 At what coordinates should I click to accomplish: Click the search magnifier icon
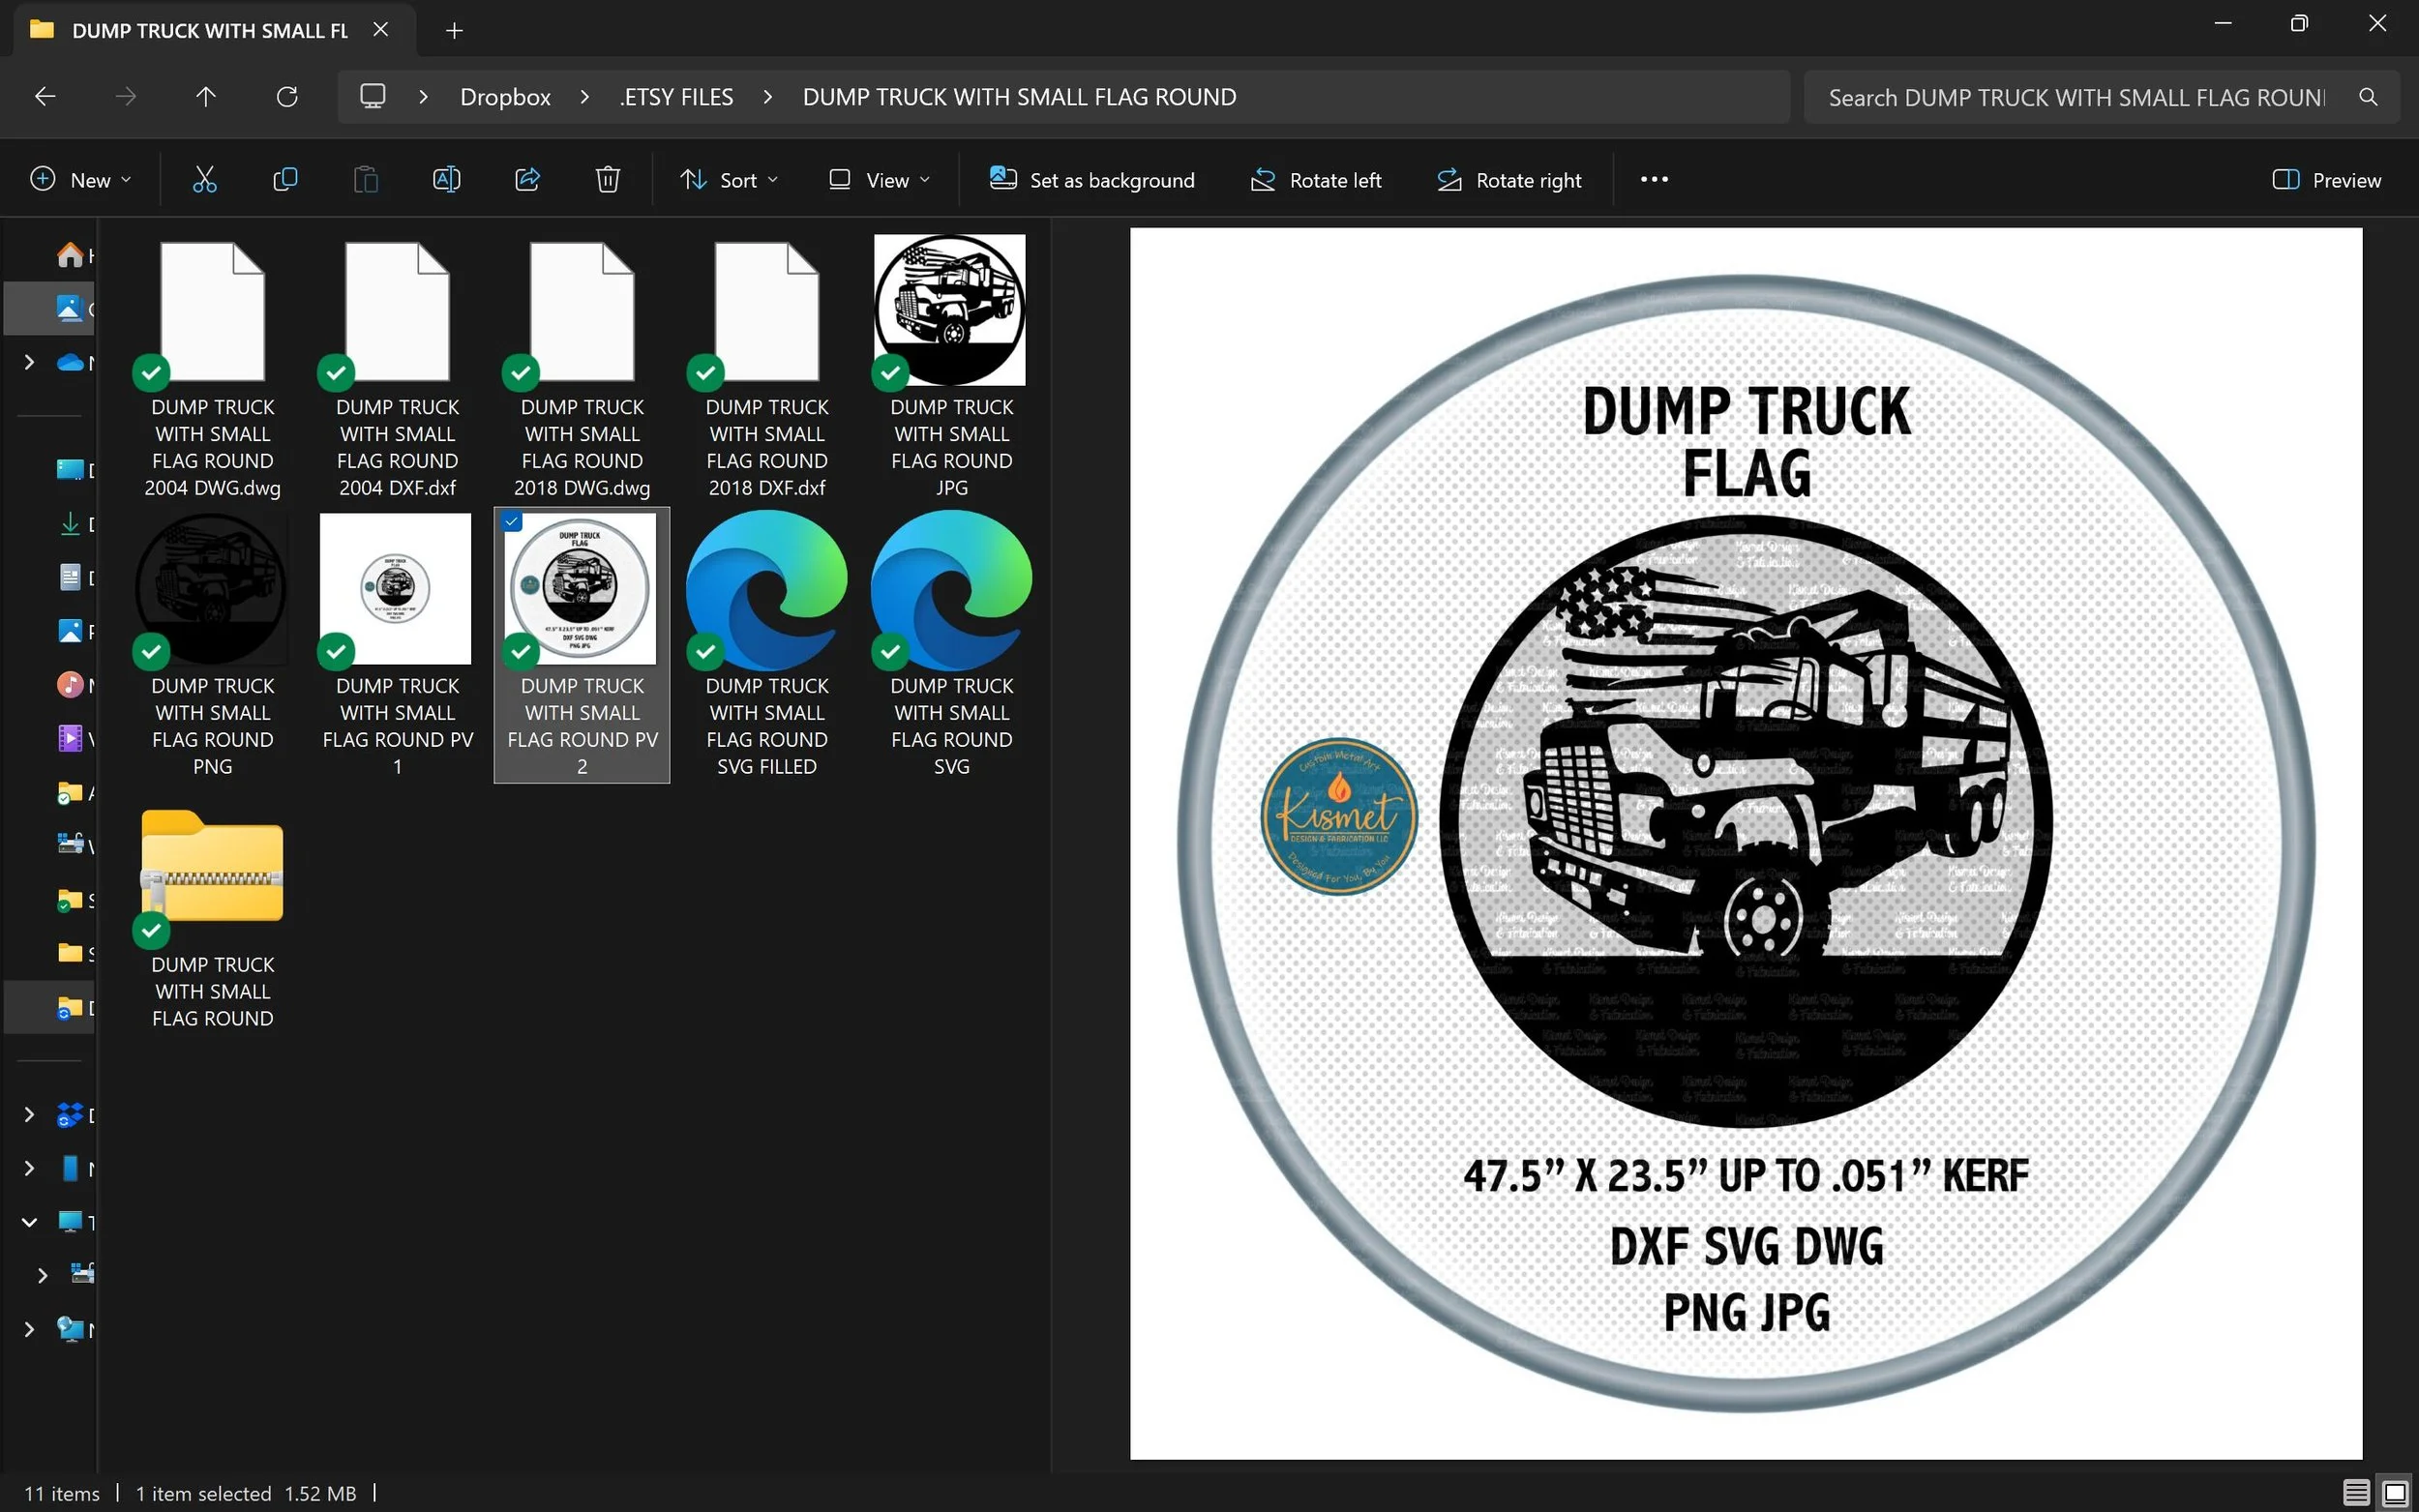(2367, 97)
